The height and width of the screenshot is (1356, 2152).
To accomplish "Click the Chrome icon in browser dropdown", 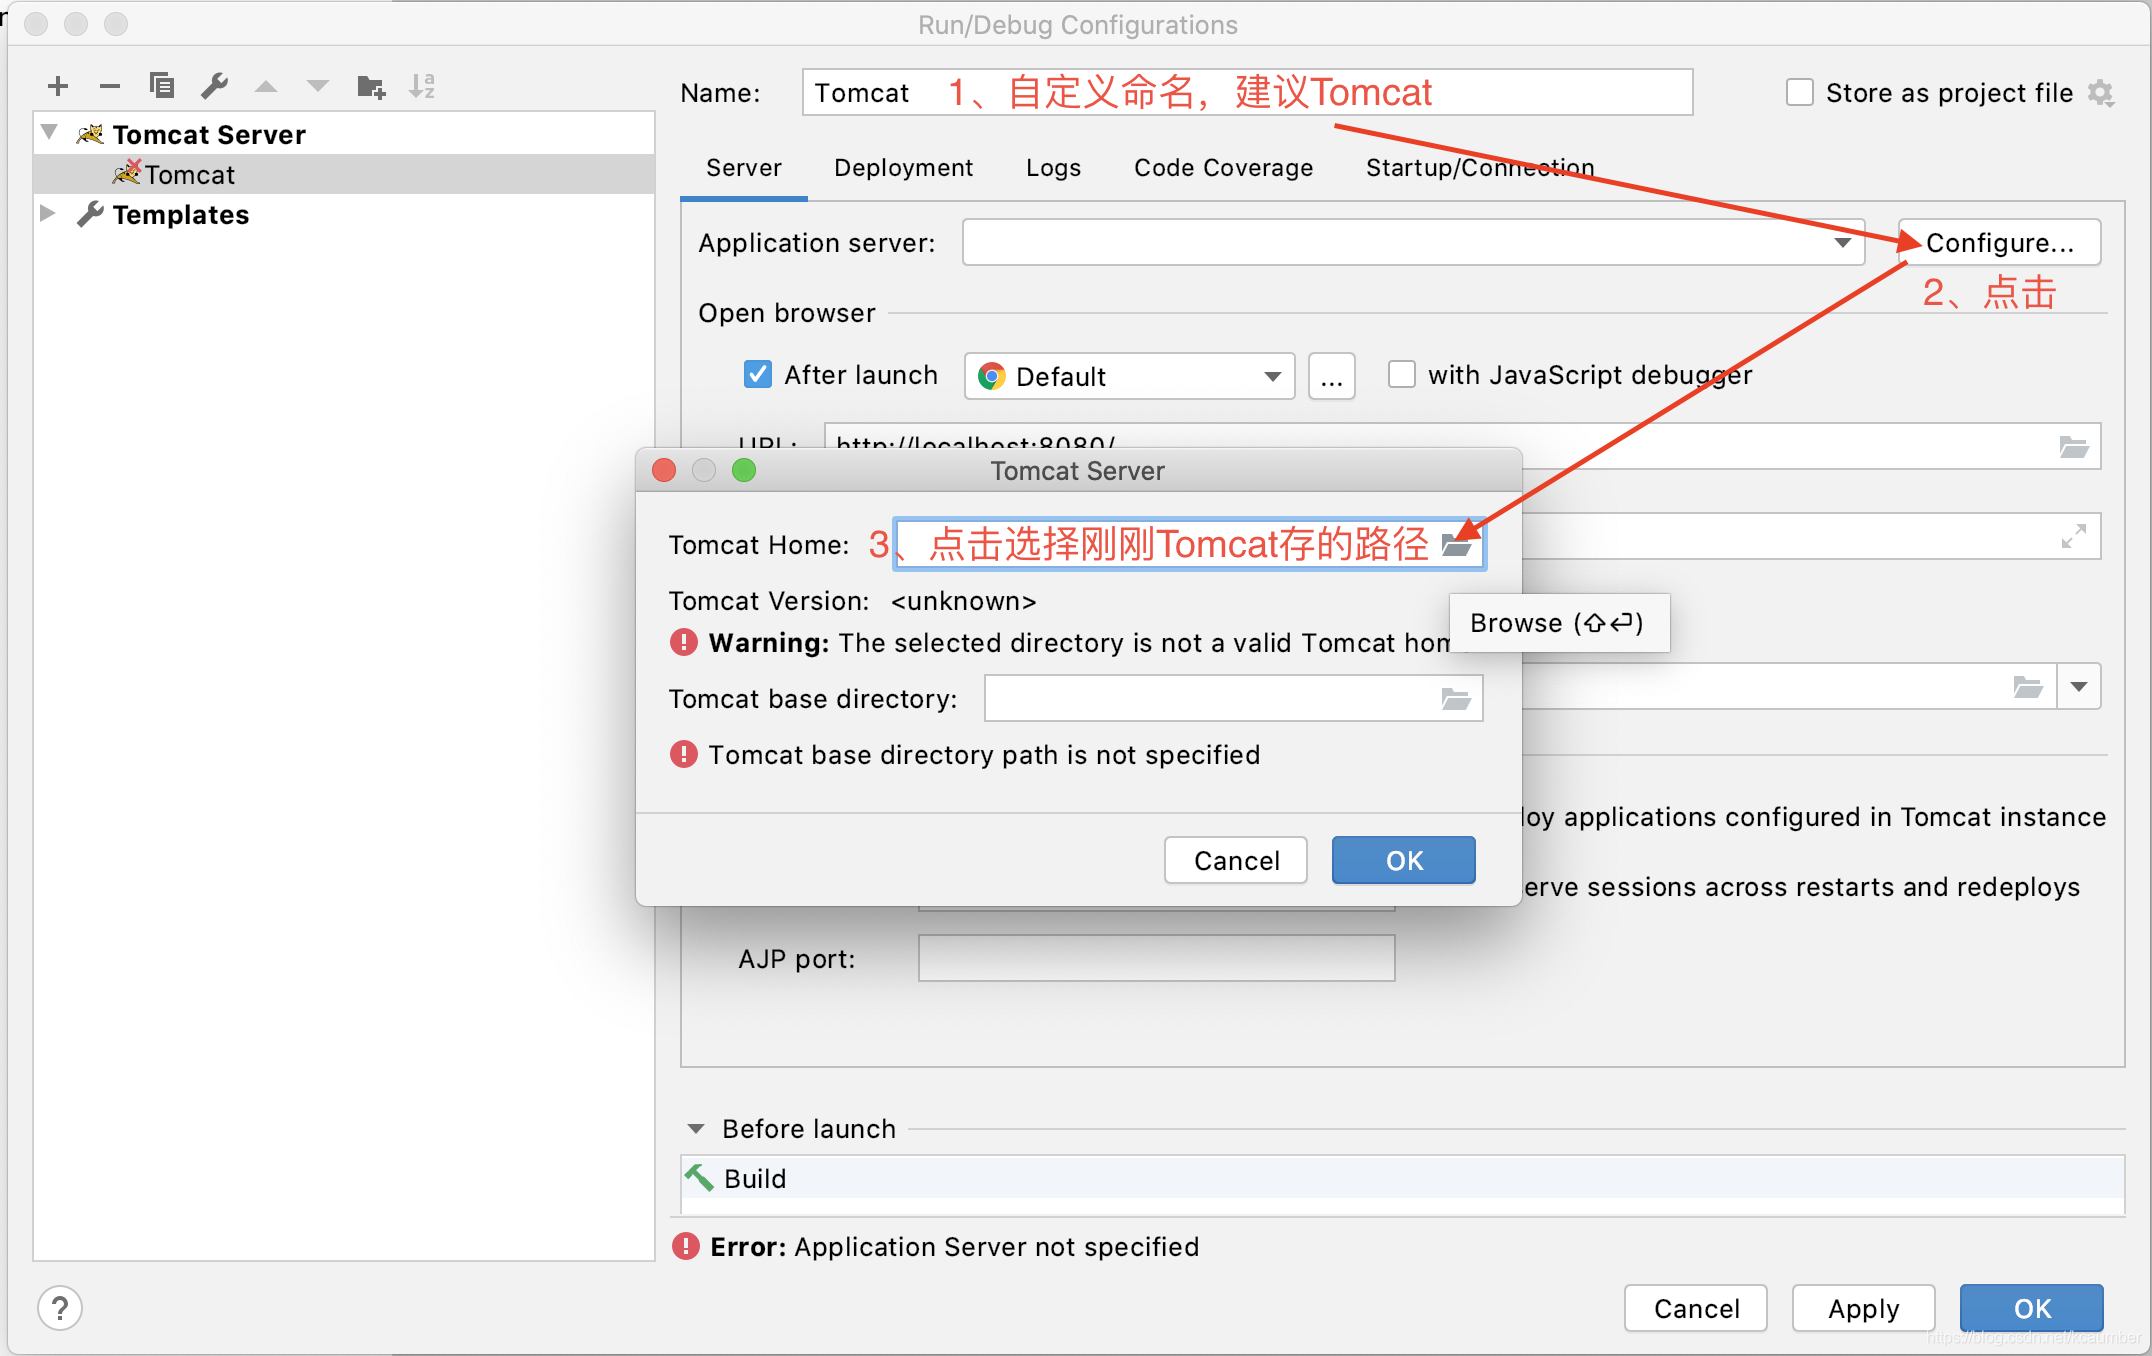I will click(992, 376).
